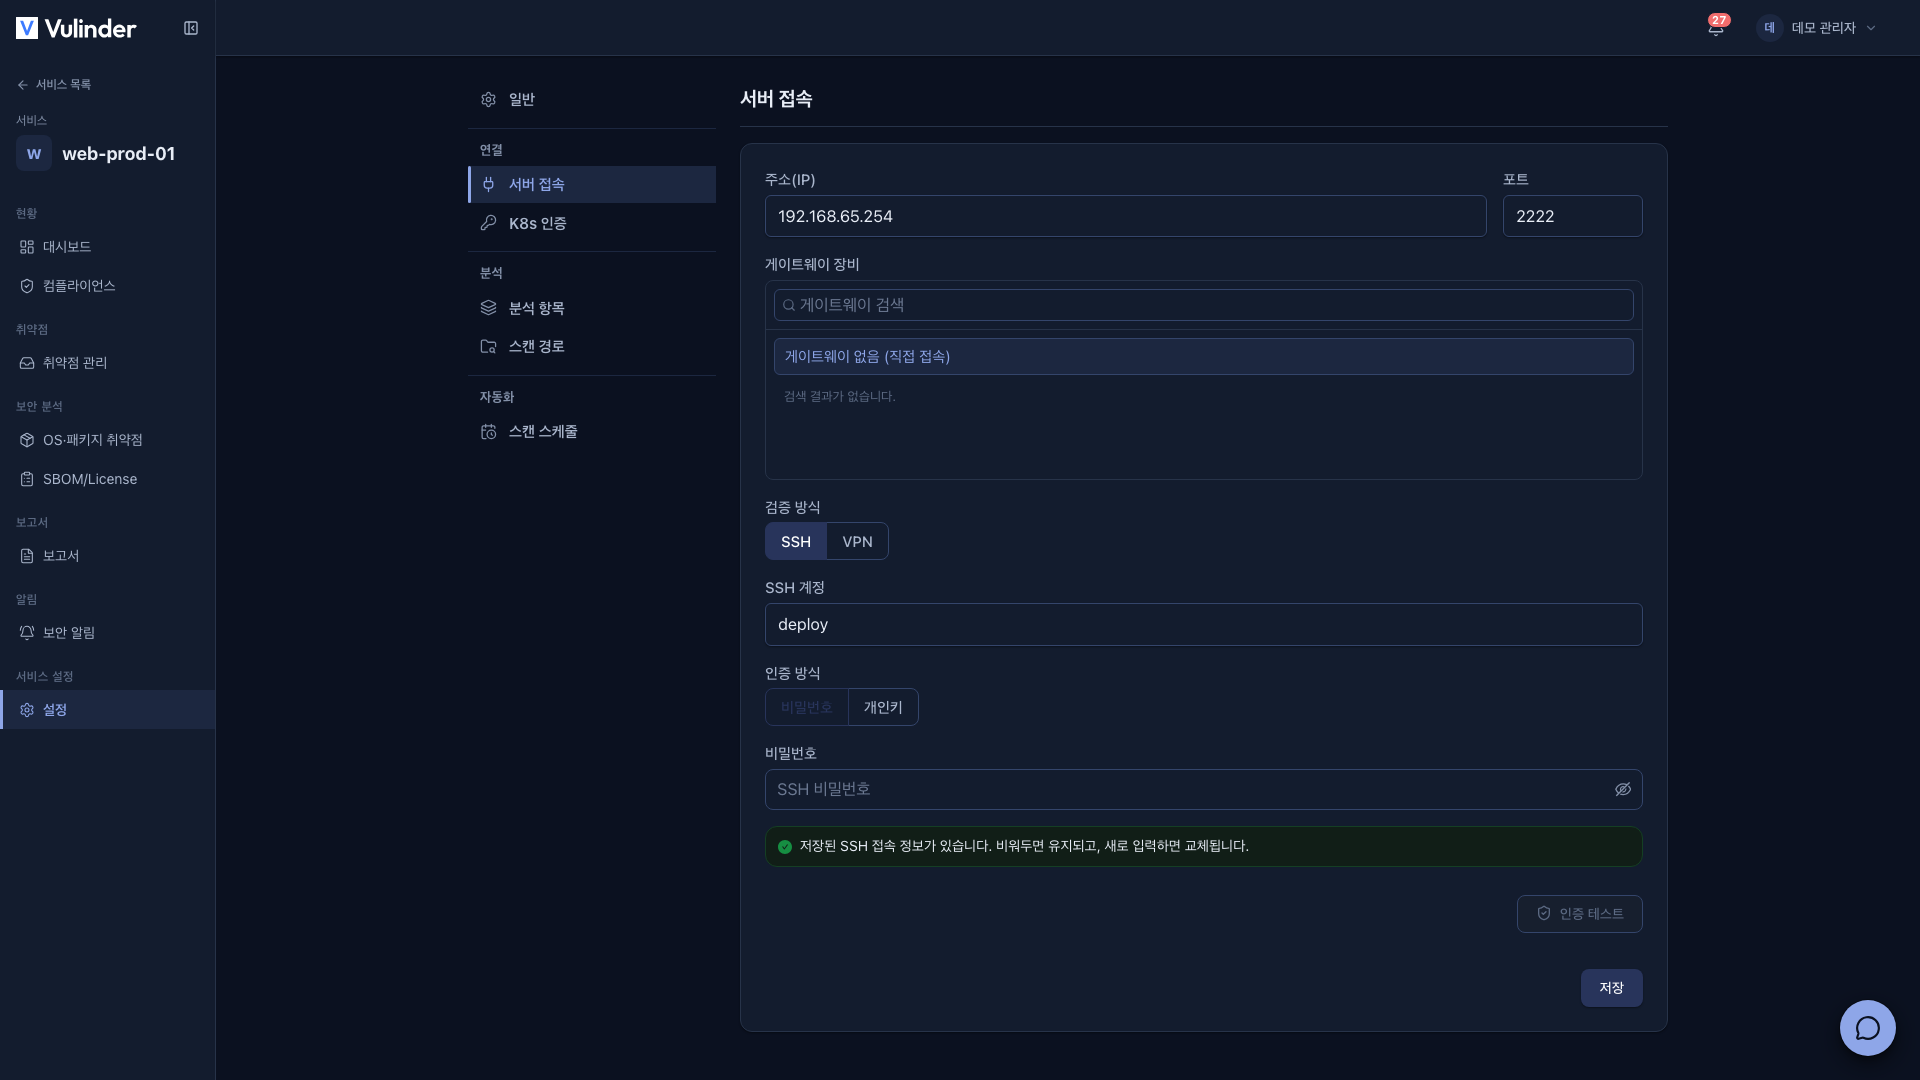Image resolution: width=1920 pixels, height=1080 pixels.
Task: Toggle password visibility eye icon
Action: click(1622, 789)
